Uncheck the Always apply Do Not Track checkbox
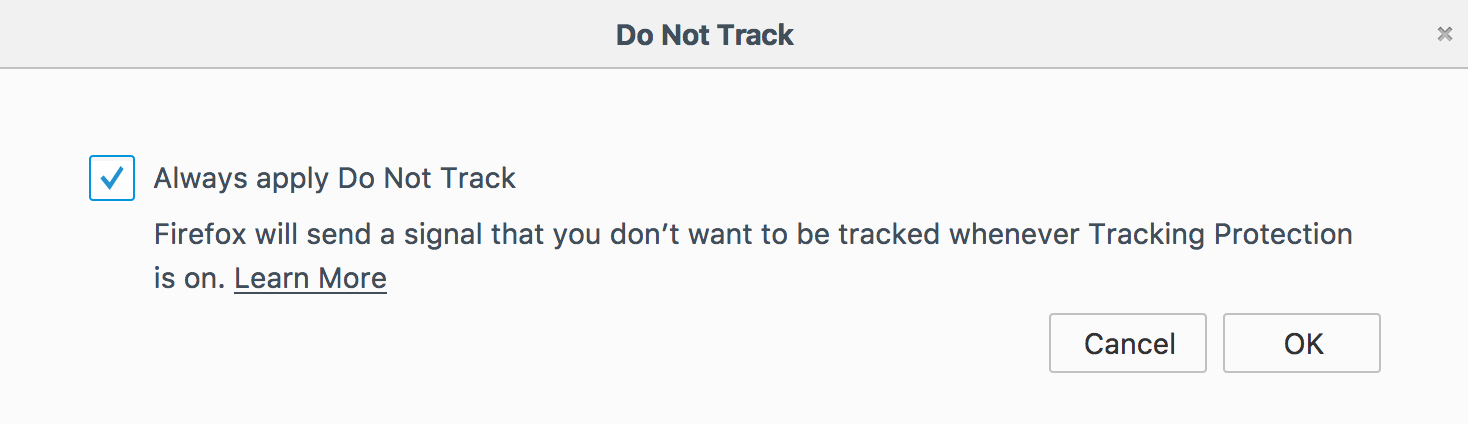Image resolution: width=1468 pixels, height=424 pixels. 112,178
